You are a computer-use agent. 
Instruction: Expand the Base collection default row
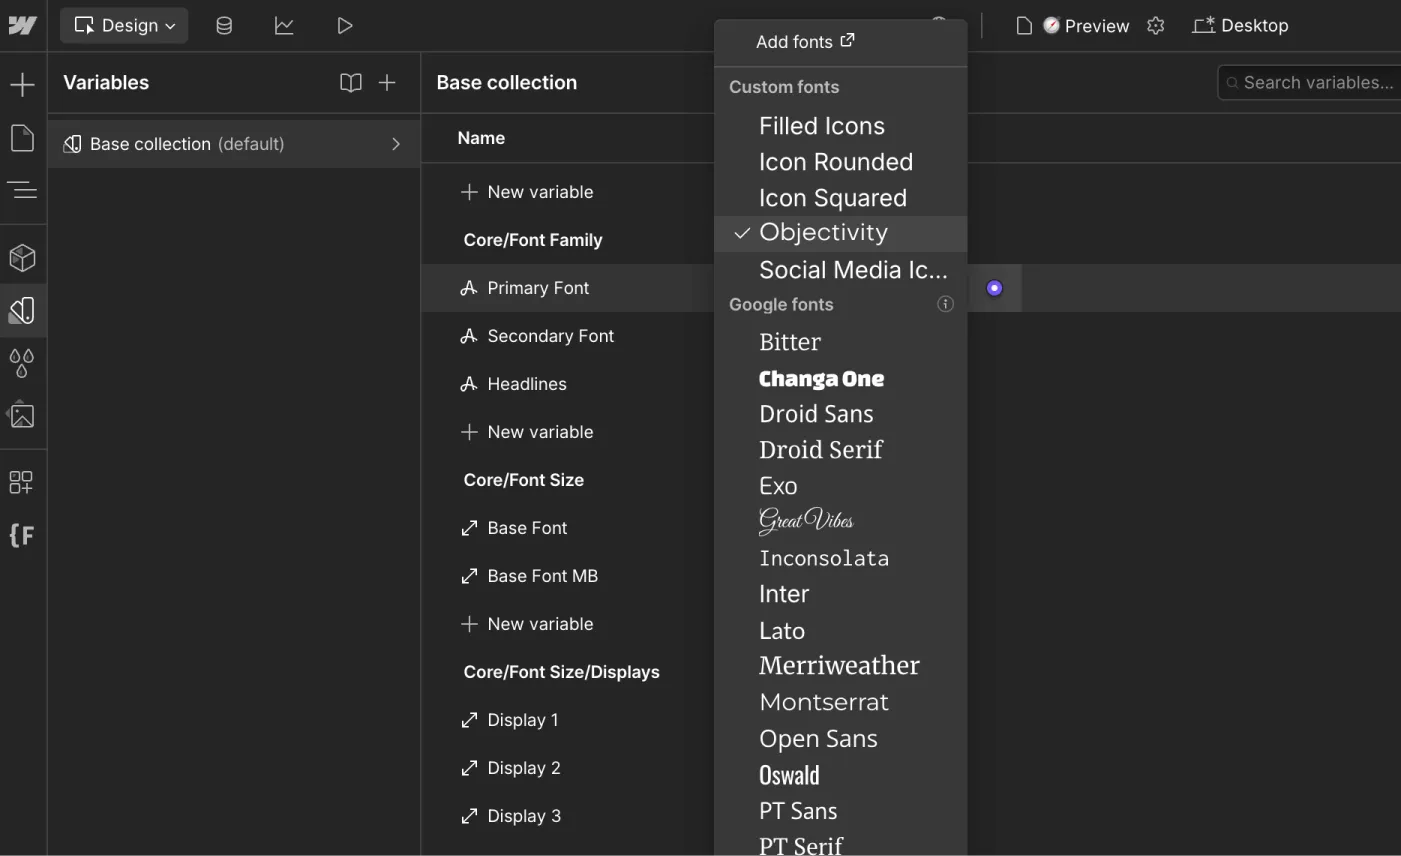(395, 144)
